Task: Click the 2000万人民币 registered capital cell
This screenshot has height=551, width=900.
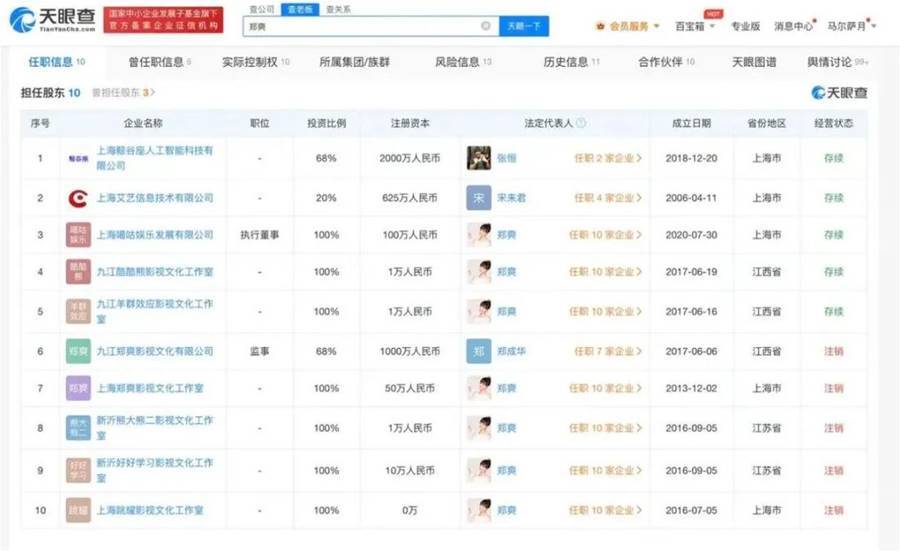Action: (x=410, y=158)
